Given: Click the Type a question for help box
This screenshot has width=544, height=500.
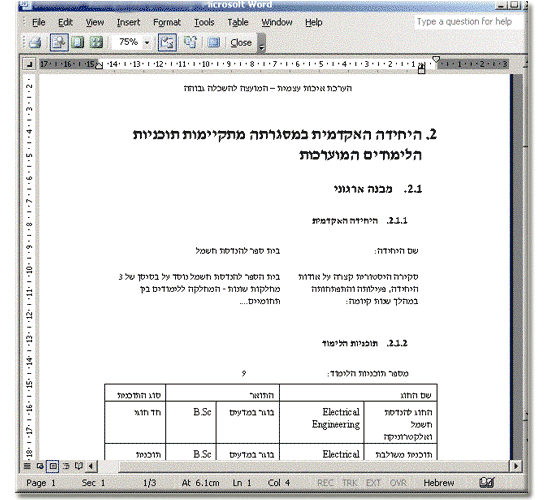Looking at the screenshot, I should point(468,22).
